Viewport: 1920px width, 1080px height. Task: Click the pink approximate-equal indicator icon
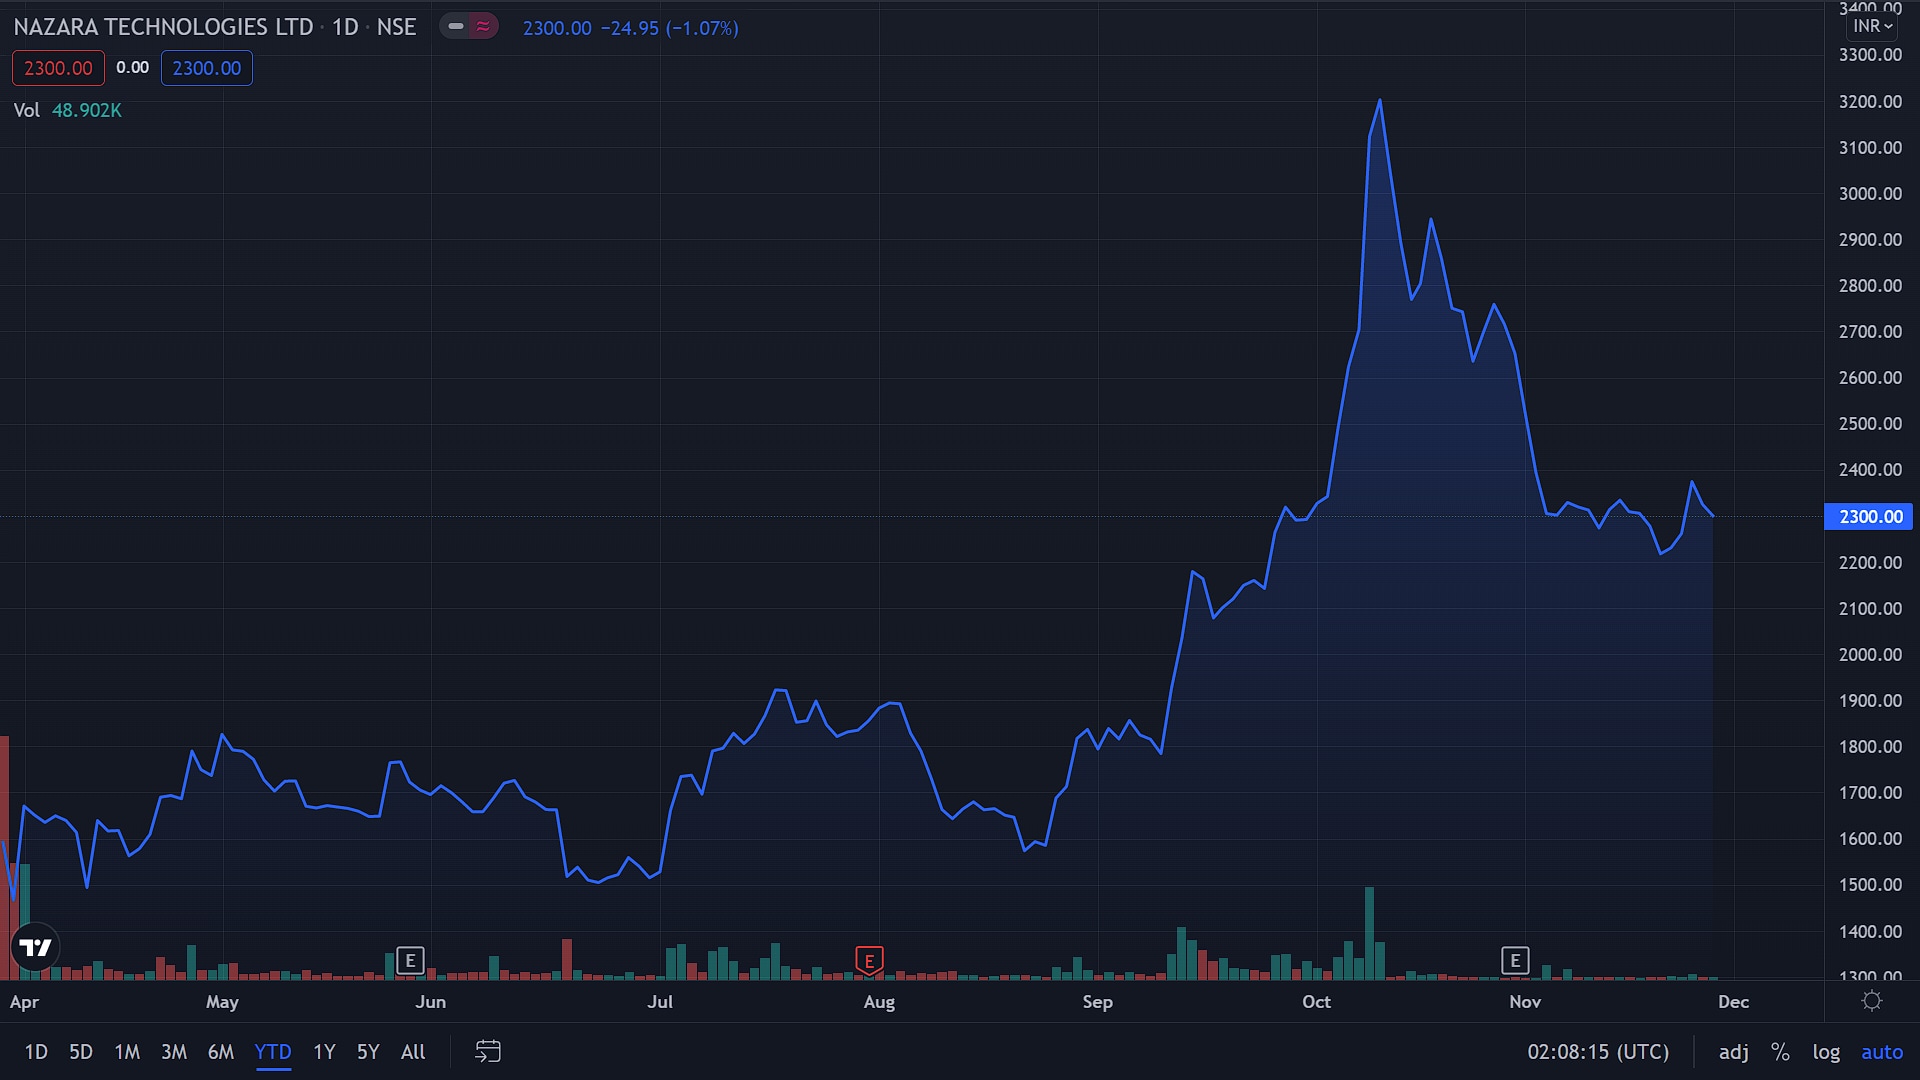point(483,27)
